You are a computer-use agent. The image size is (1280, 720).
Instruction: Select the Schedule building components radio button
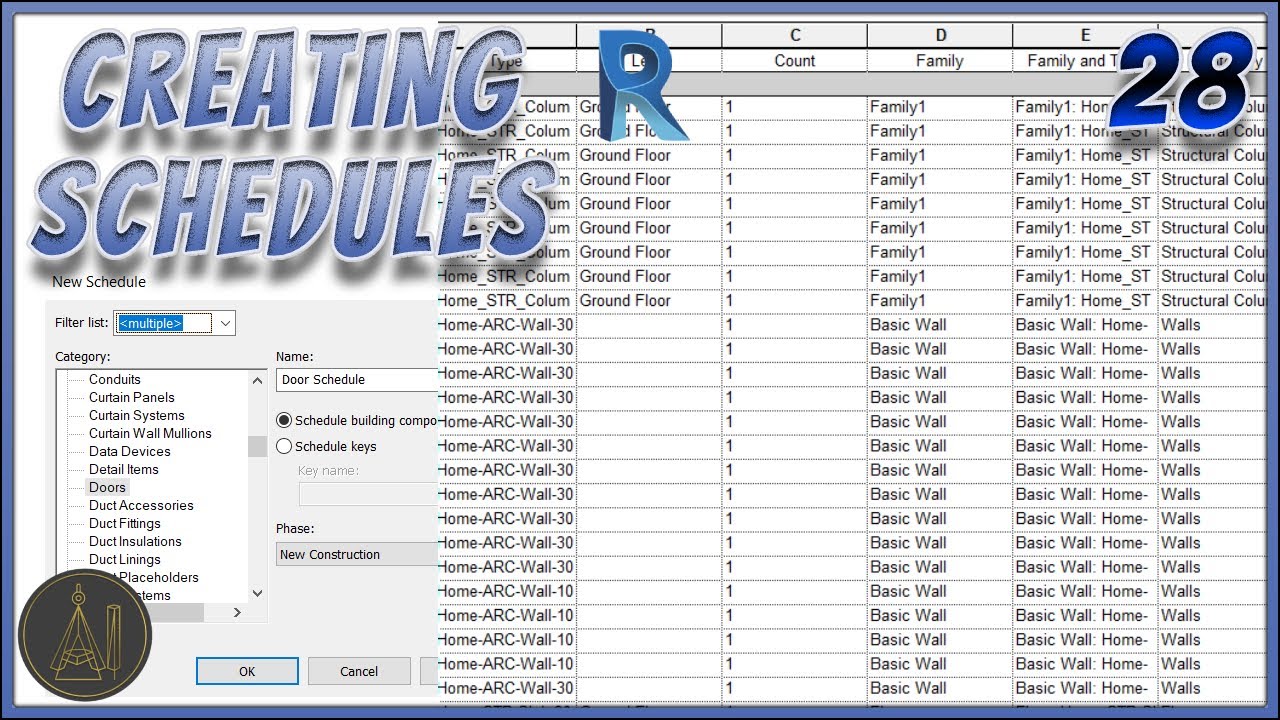coord(284,421)
